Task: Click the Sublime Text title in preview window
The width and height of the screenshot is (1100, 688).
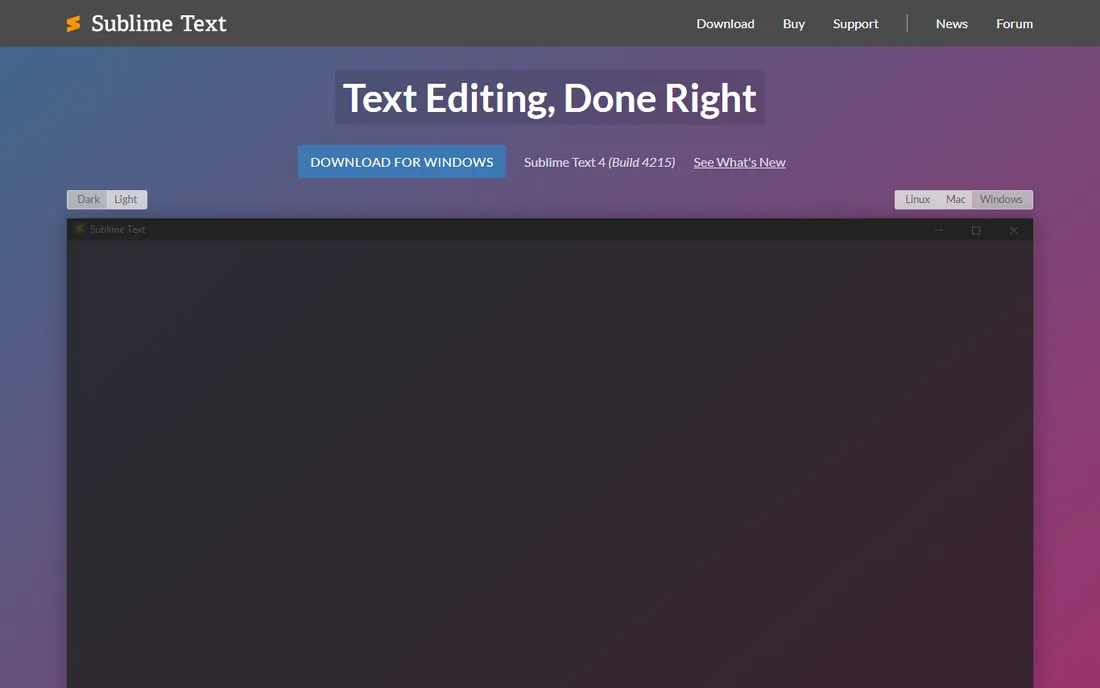Action: tap(117, 229)
